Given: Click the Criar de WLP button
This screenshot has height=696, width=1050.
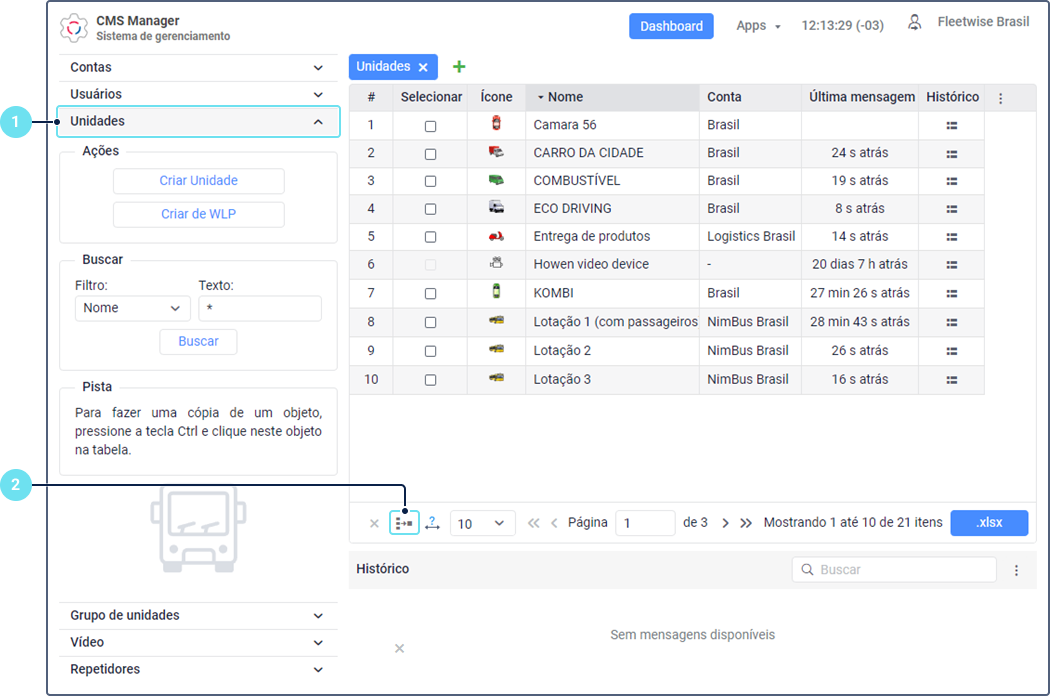Looking at the screenshot, I should [198, 214].
